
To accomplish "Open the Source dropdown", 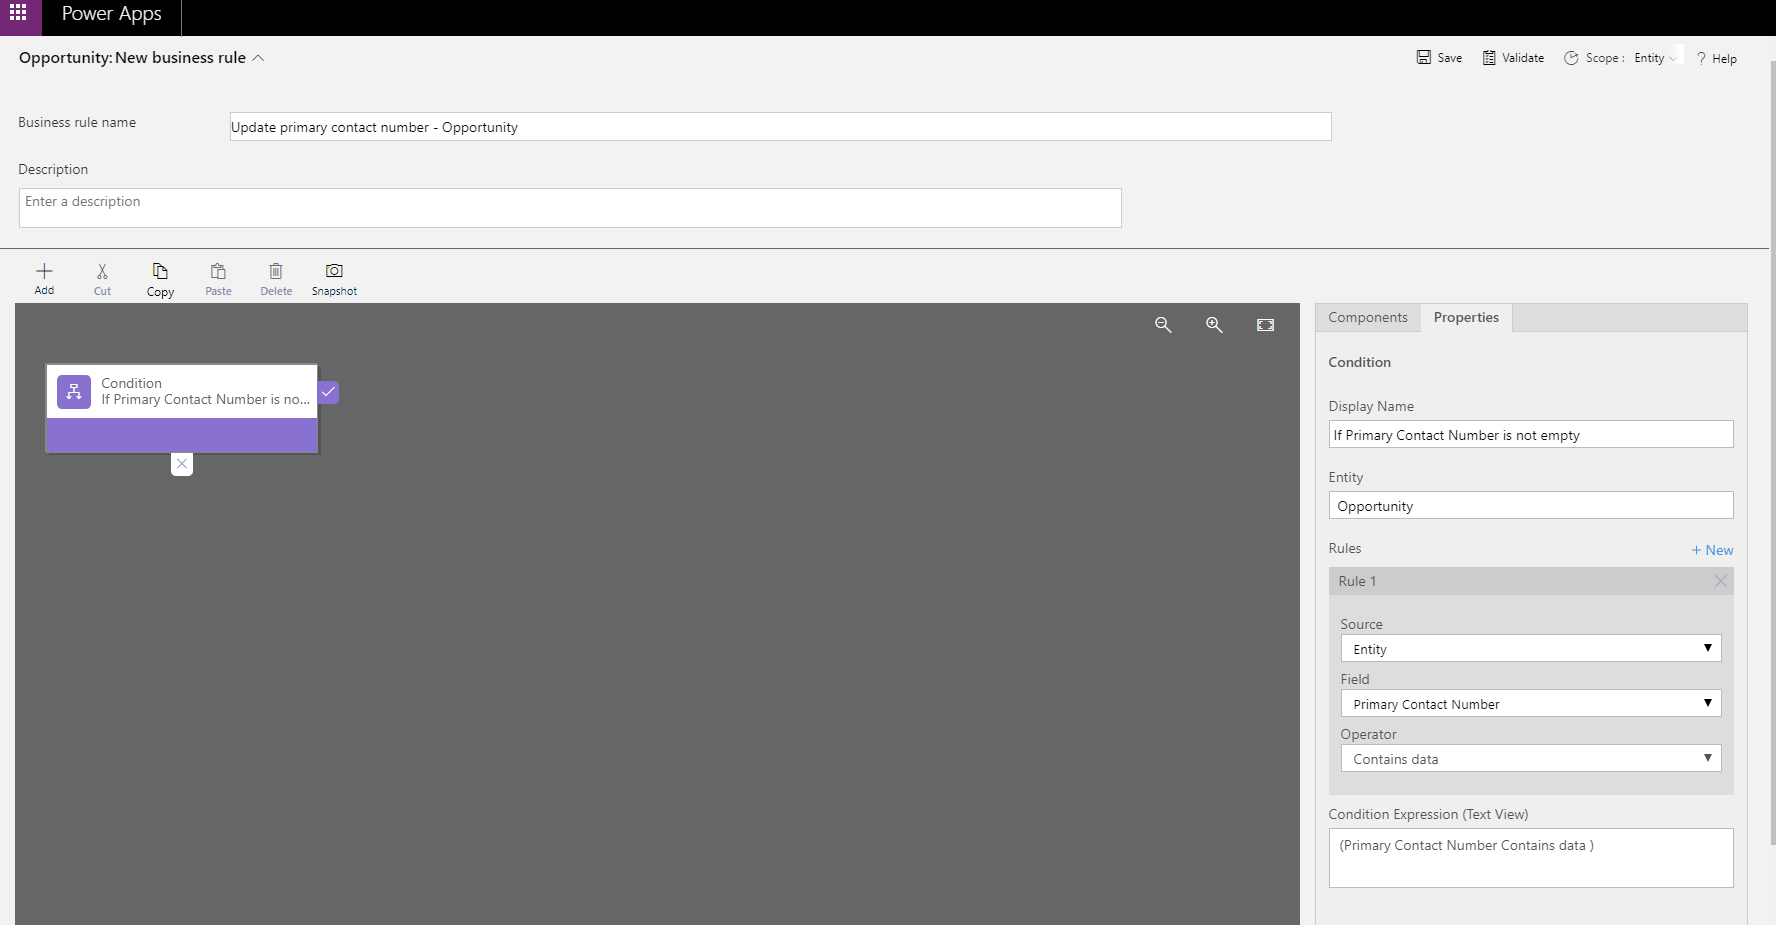I will (1530, 649).
